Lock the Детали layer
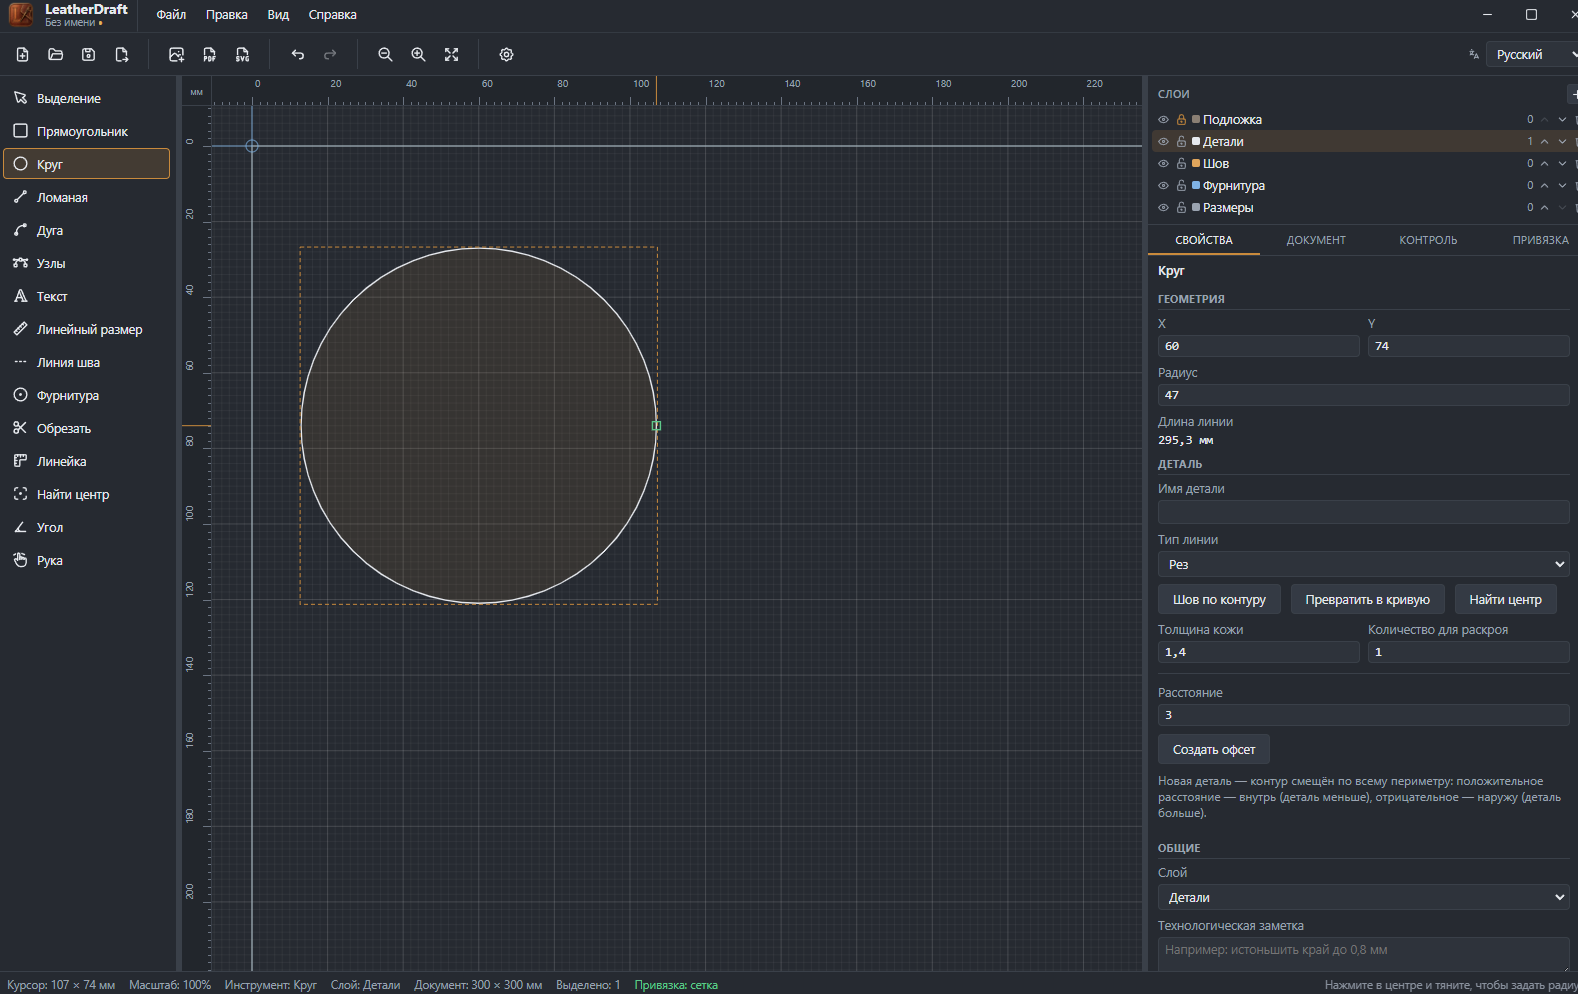 1181,142
